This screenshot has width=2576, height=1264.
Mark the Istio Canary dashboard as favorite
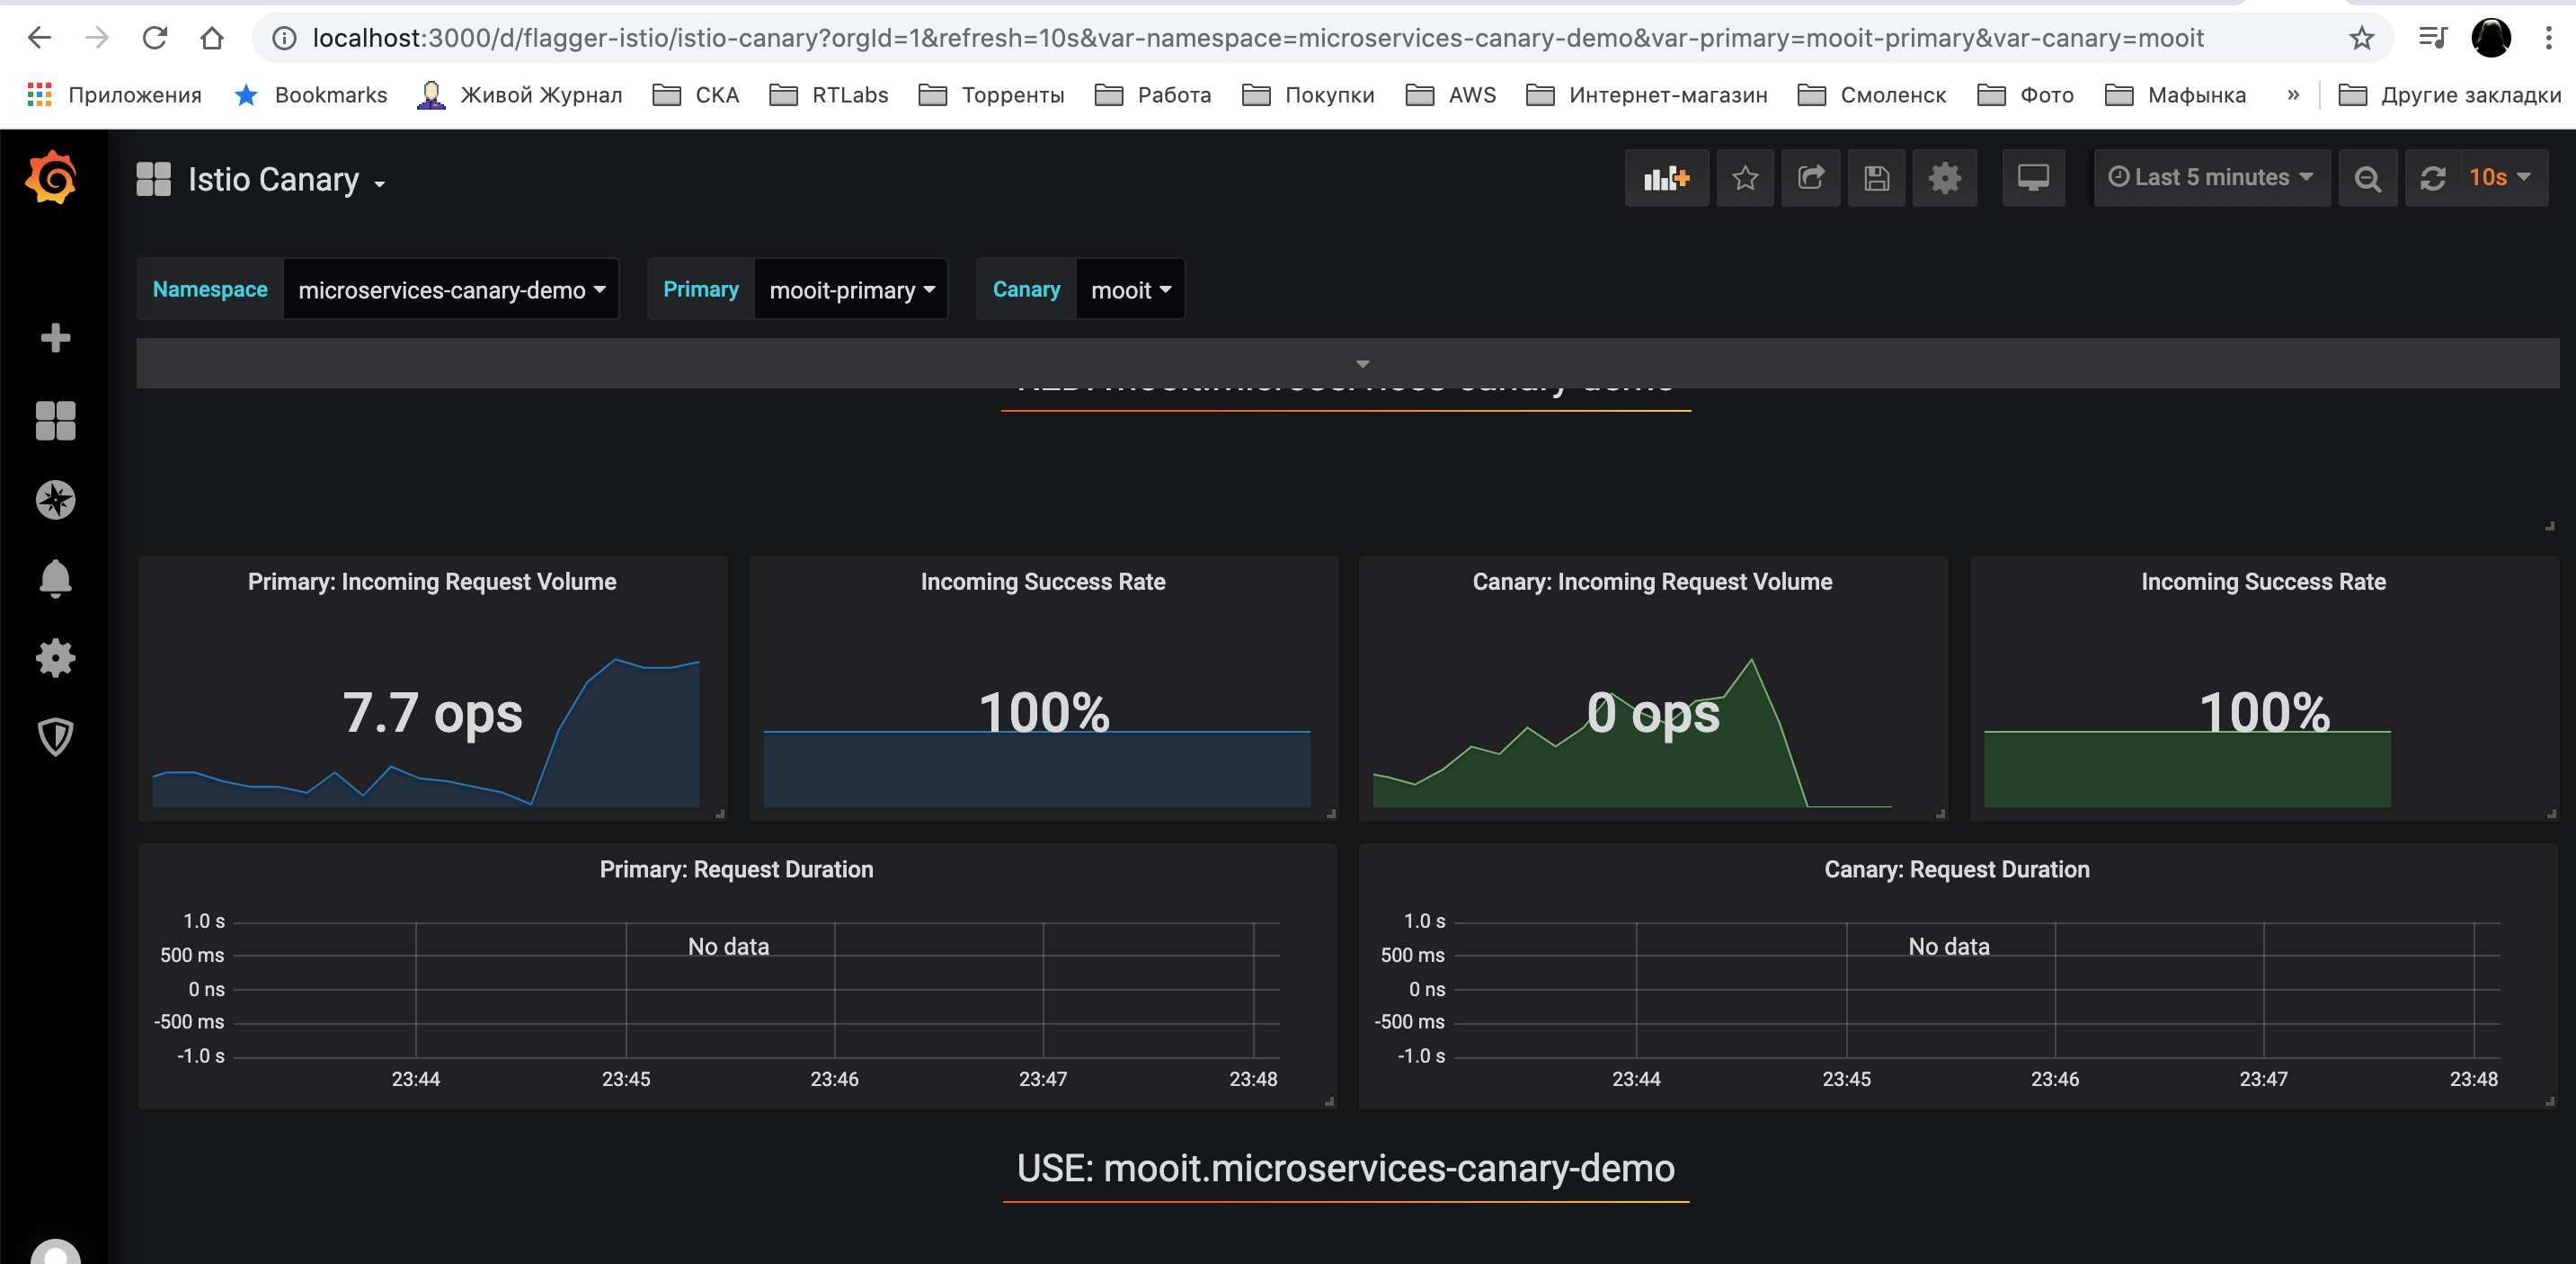click(x=1745, y=178)
